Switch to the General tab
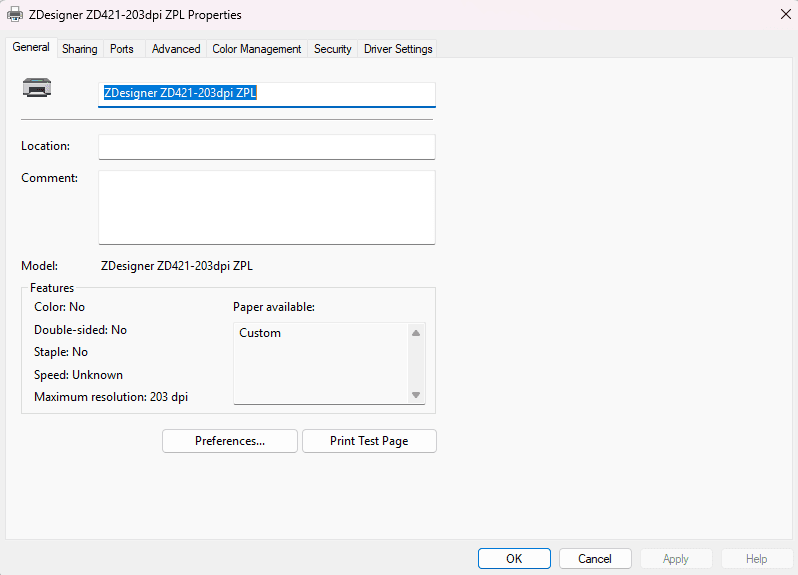Image resolution: width=798 pixels, height=575 pixels. [31, 48]
